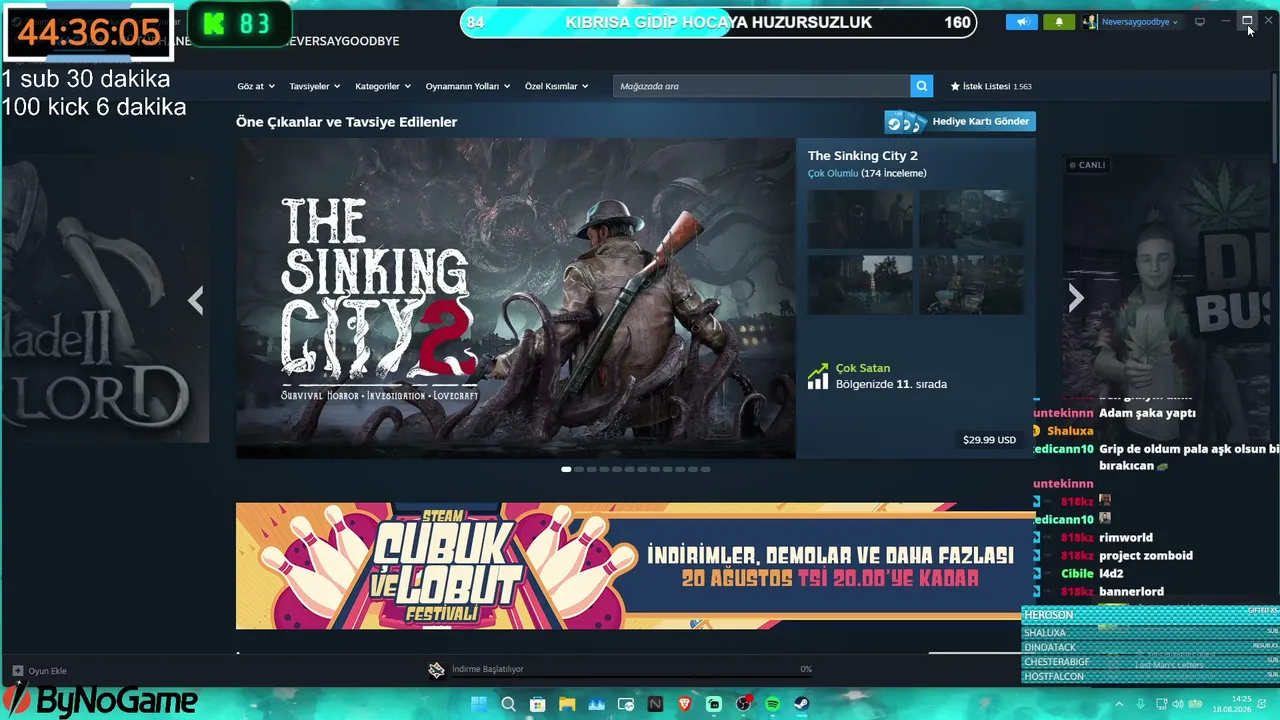Click the 'Bölgenizde 11. sırada' text
Image resolution: width=1280 pixels, height=720 pixels.
coord(891,384)
